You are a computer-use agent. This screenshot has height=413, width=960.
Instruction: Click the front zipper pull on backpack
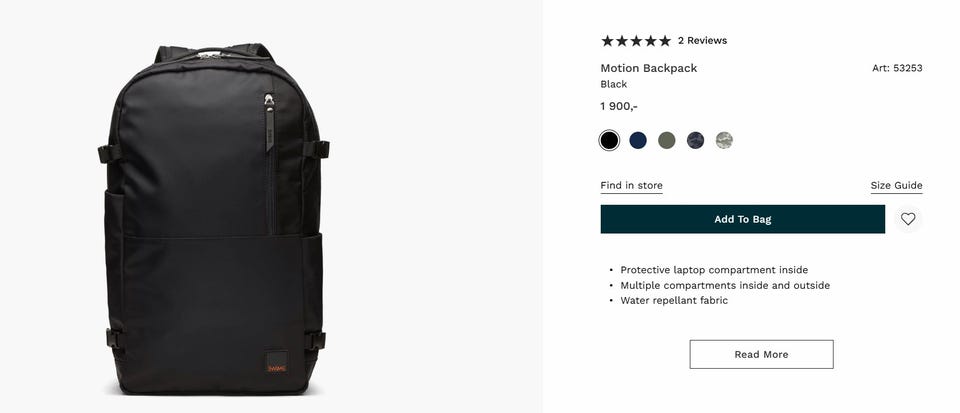[269, 122]
